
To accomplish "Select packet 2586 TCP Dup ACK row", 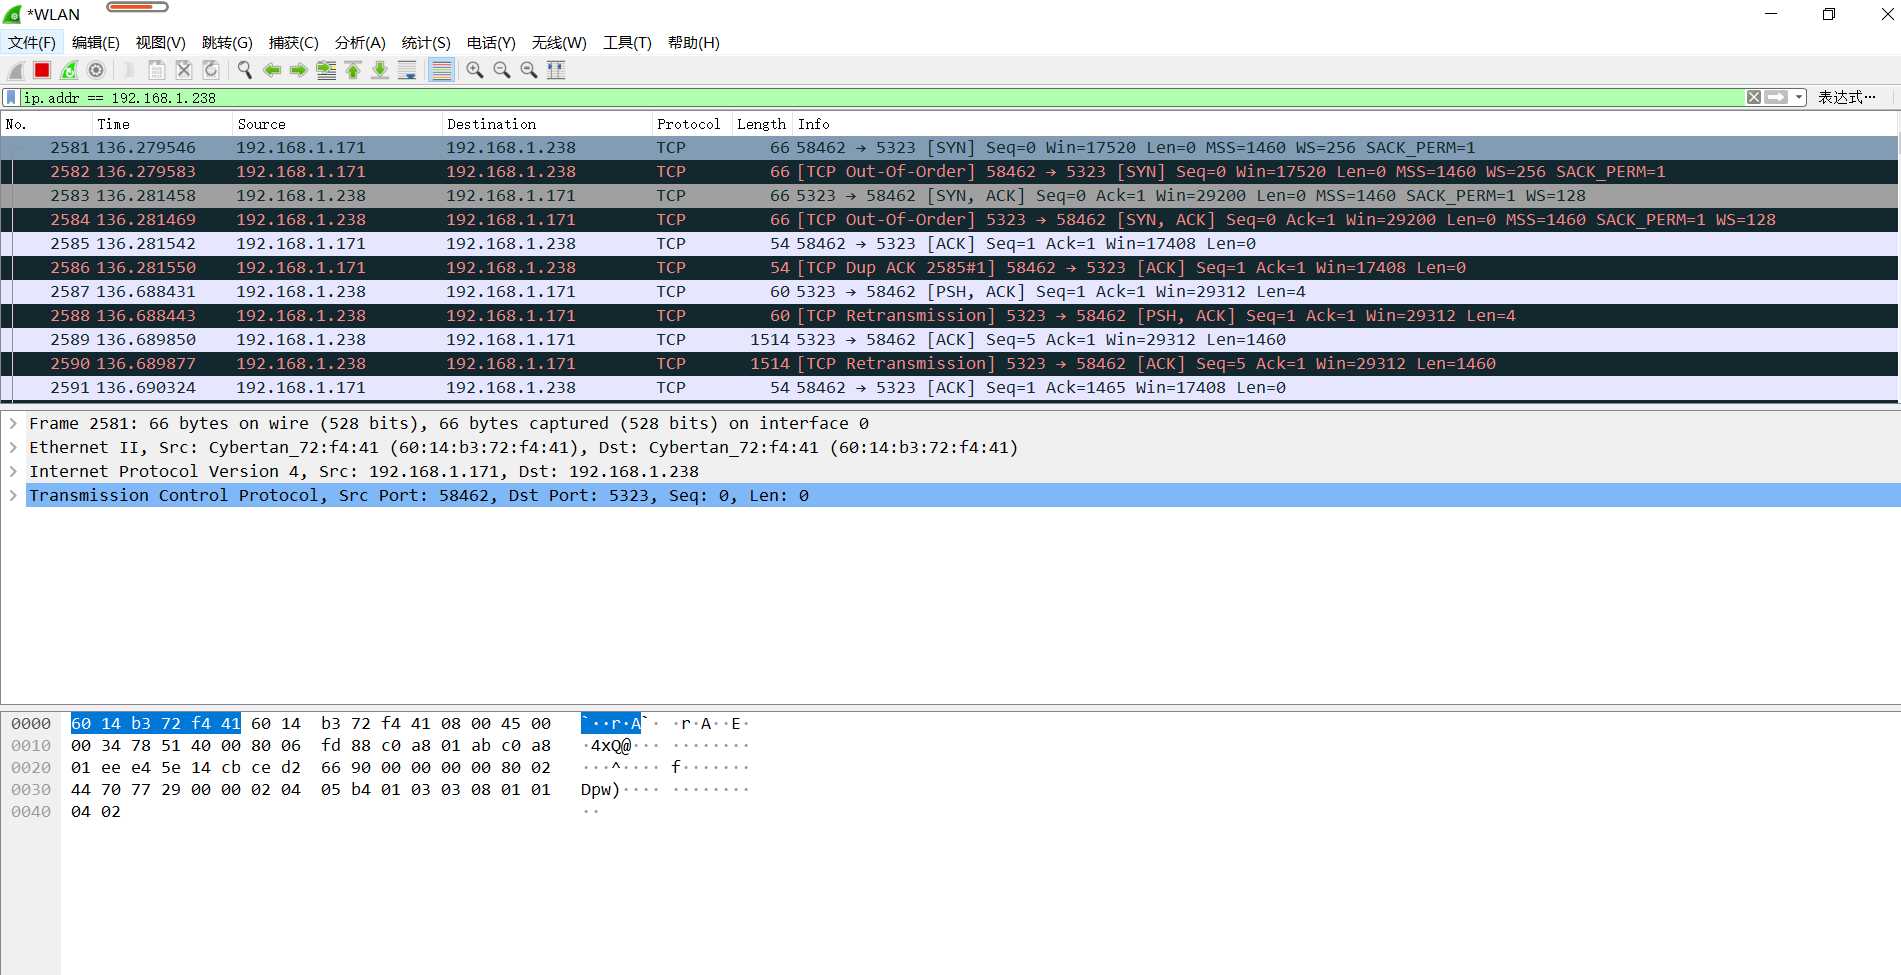I will pos(949,268).
